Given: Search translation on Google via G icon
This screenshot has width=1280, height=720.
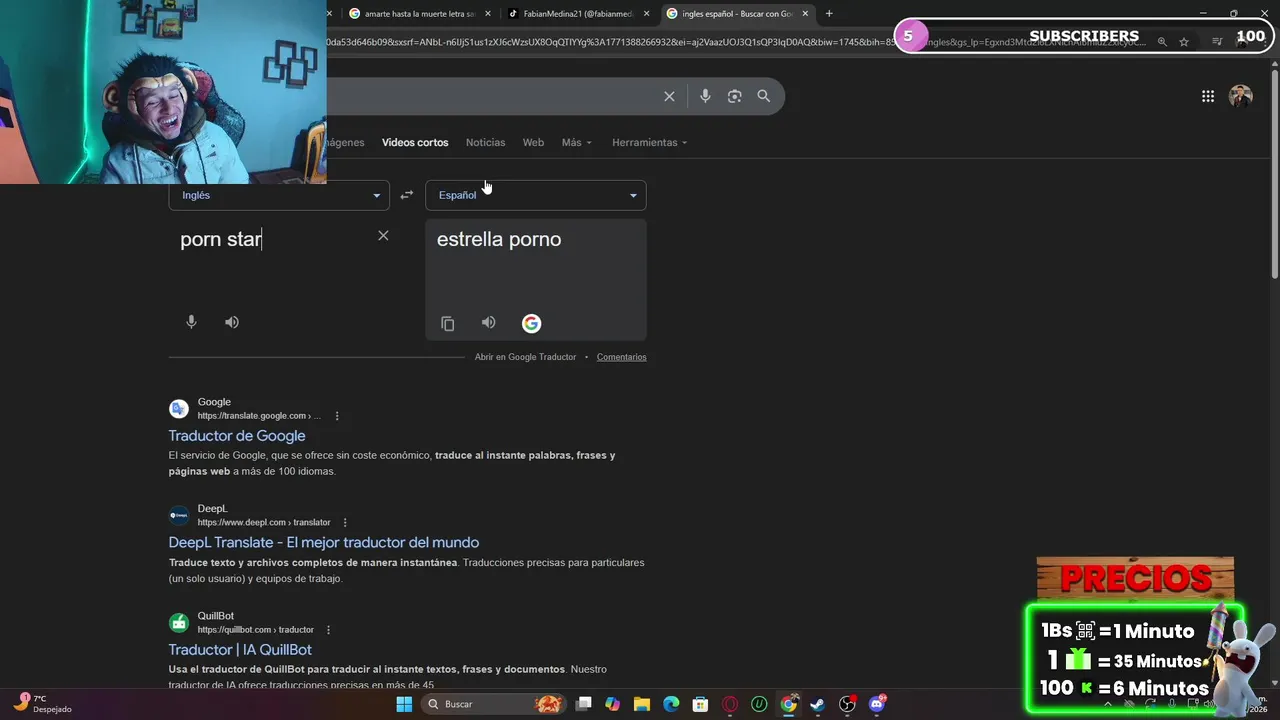Looking at the screenshot, I should point(531,323).
